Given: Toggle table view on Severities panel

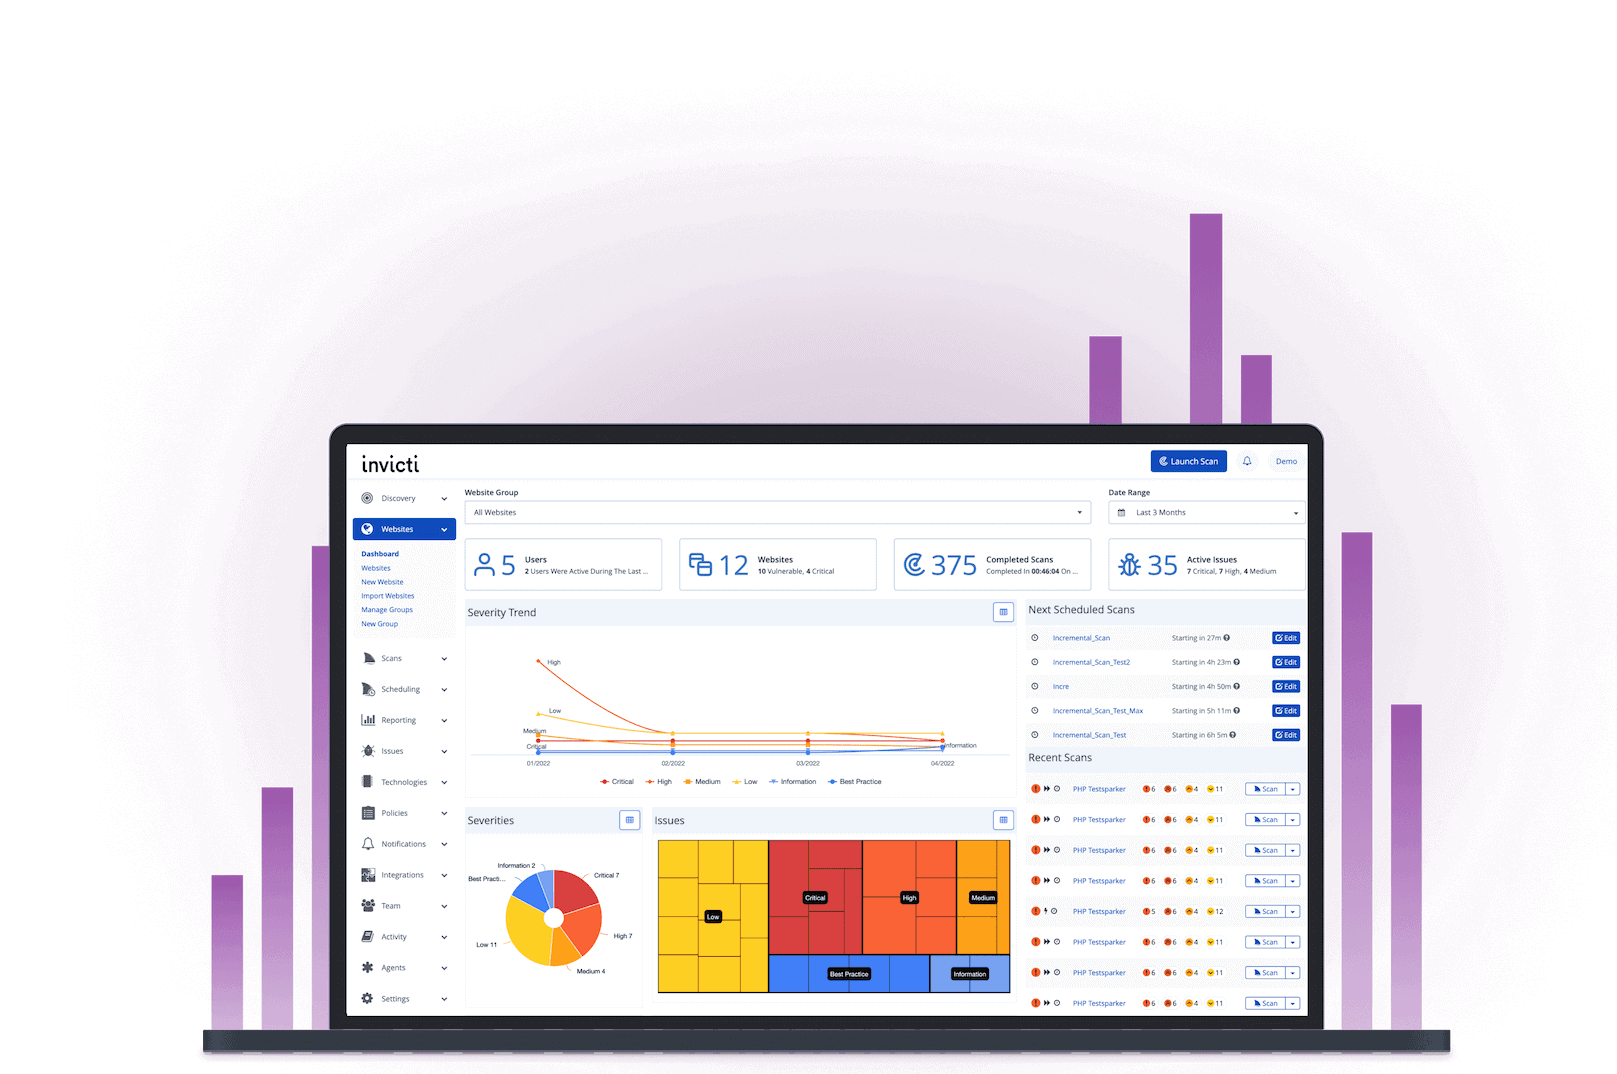Looking at the screenshot, I should coord(630,820).
